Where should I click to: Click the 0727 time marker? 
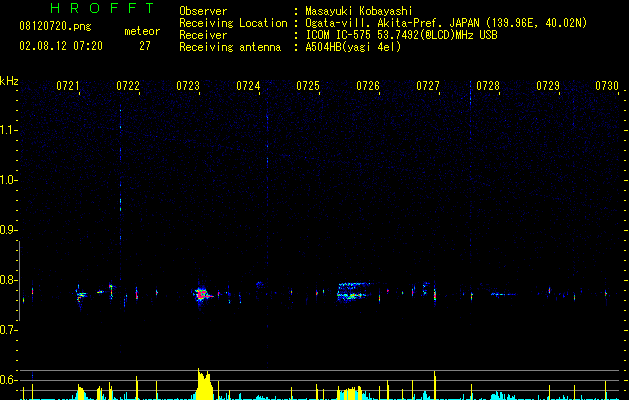click(428, 86)
